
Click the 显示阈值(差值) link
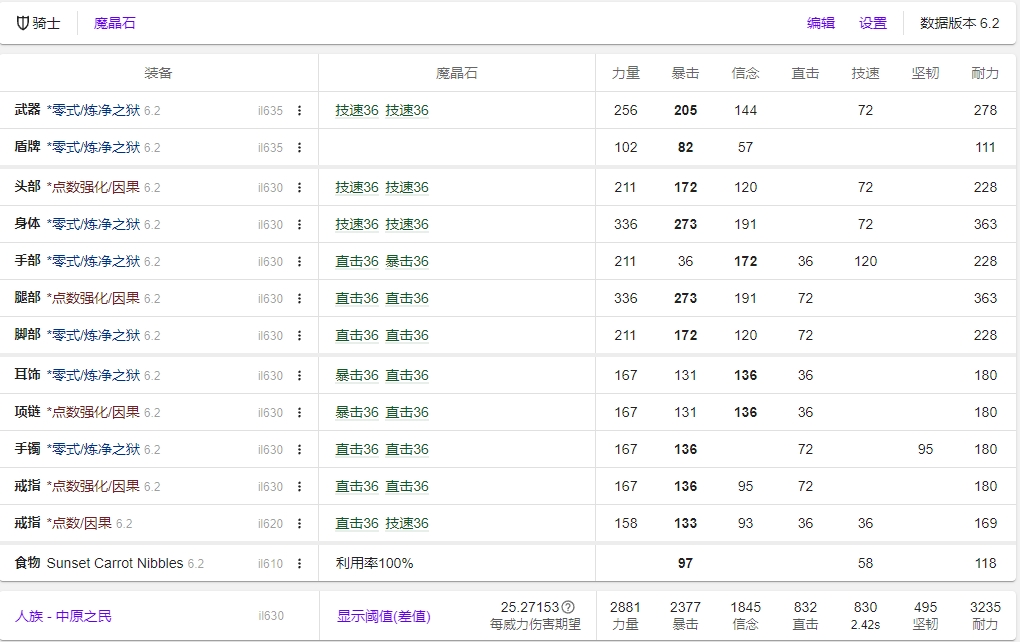click(383, 616)
